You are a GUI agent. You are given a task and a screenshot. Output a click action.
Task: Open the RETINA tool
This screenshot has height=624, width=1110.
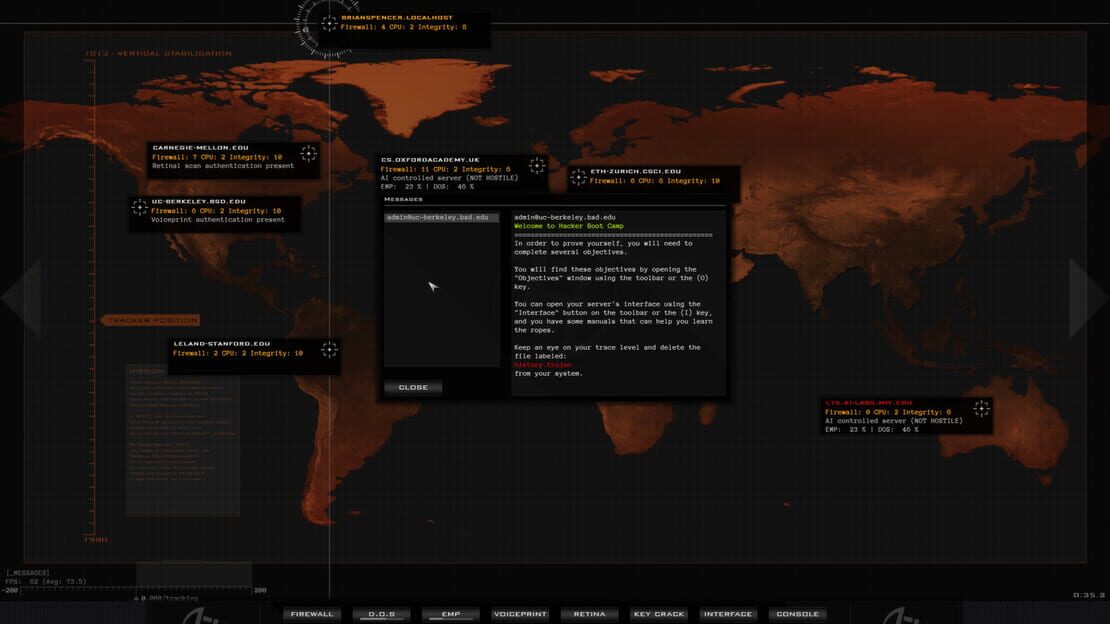click(x=590, y=614)
